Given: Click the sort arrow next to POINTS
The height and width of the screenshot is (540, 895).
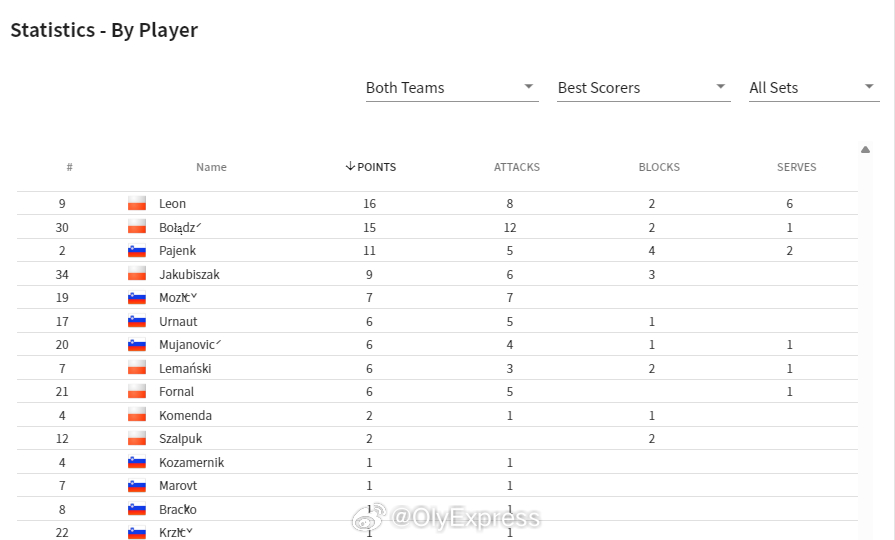Looking at the screenshot, I should pos(350,166).
